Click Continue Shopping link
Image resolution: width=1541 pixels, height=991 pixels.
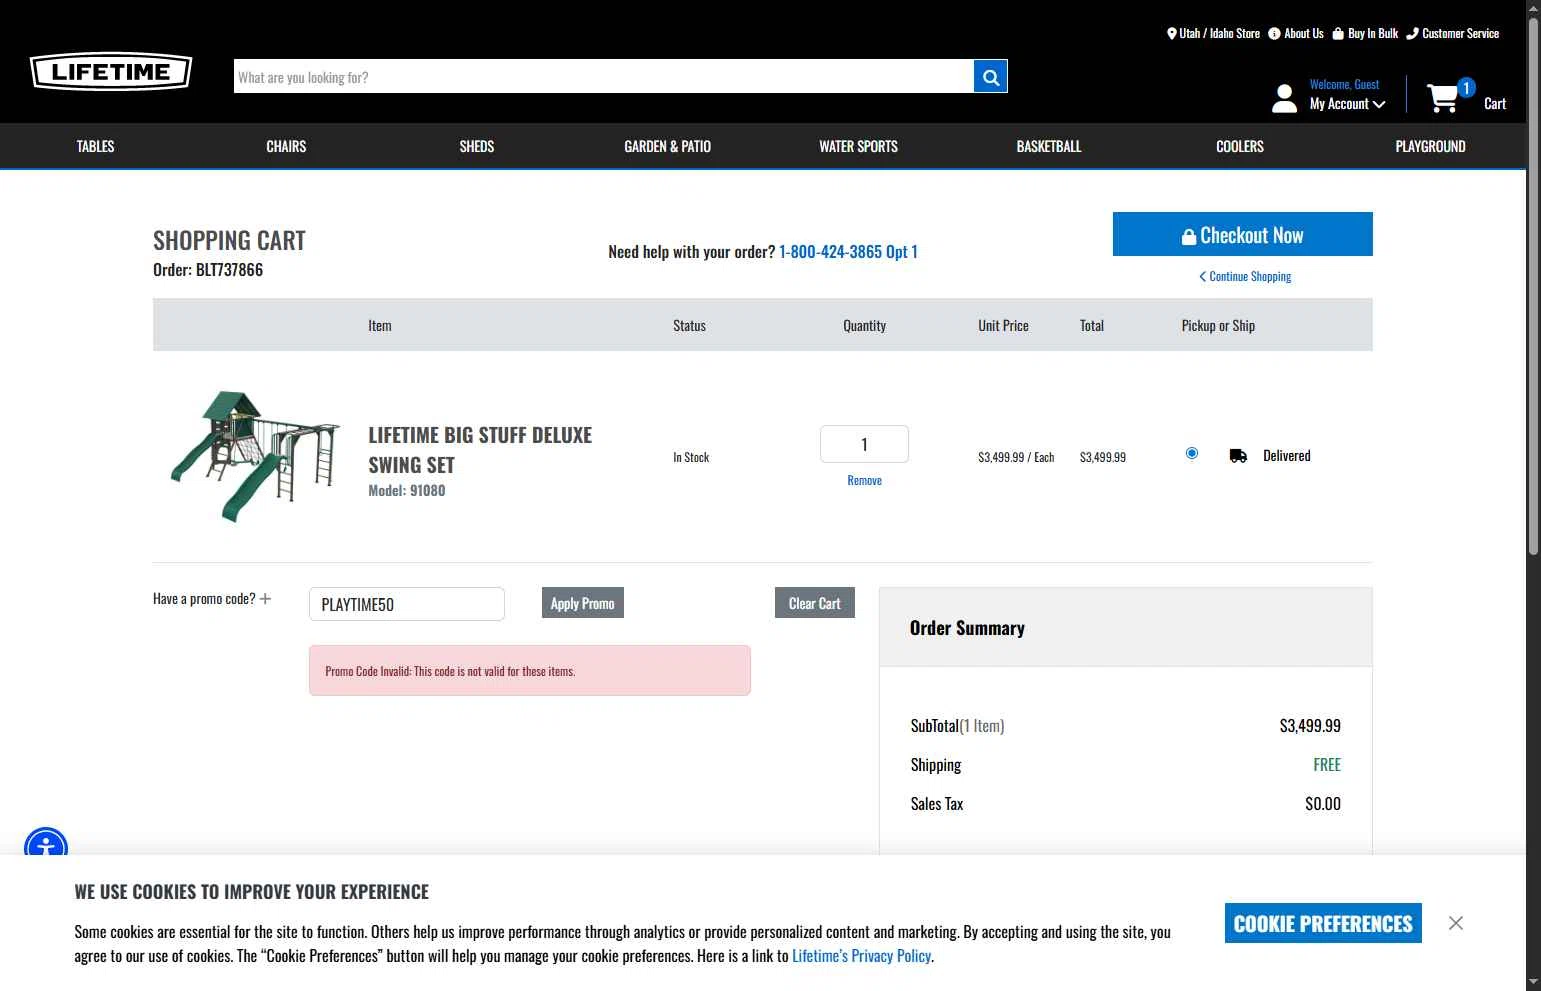coord(1245,276)
